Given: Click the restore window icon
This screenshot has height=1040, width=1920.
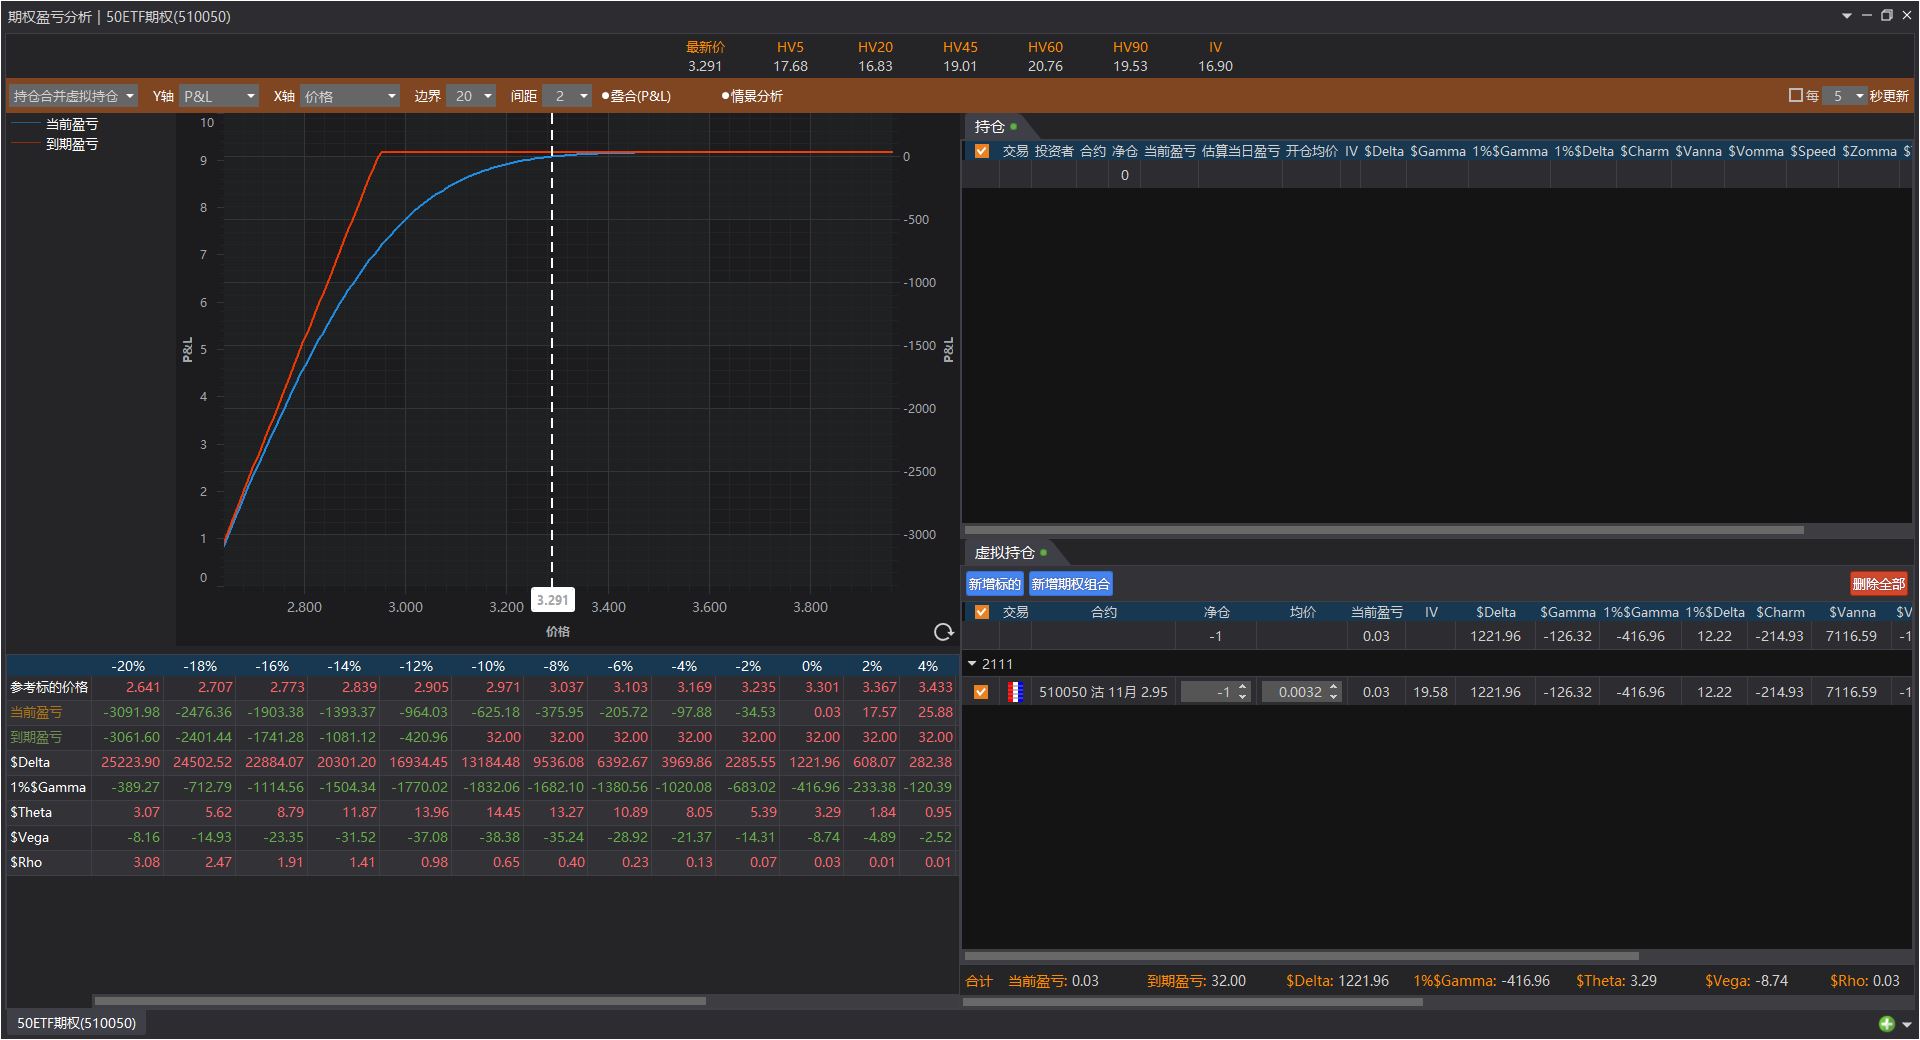Looking at the screenshot, I should click(1886, 16).
